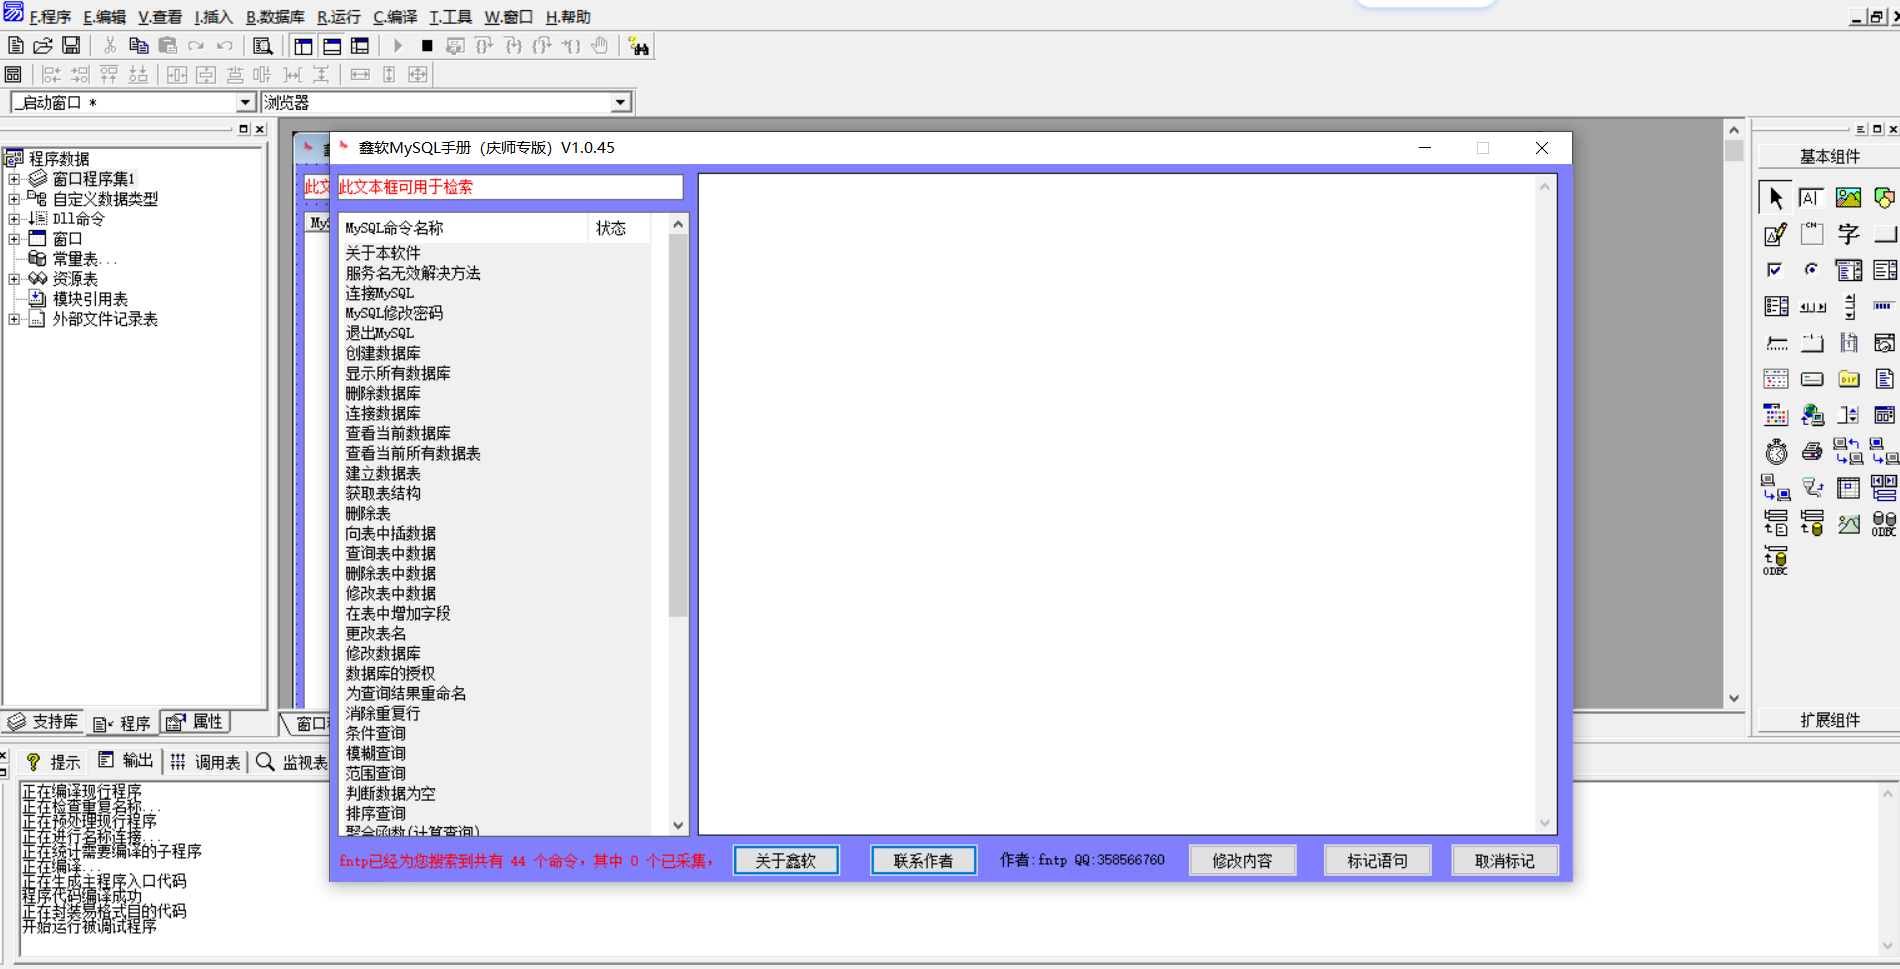Expand the 外部文件记录表 tree node
The image size is (1900, 969).
coord(14,319)
